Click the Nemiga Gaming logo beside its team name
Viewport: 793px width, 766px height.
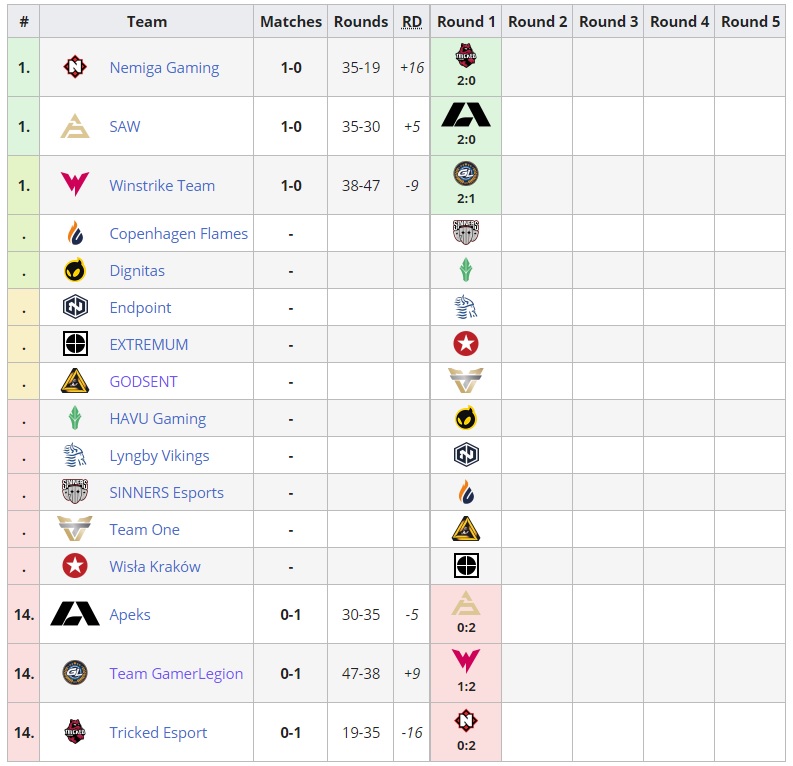point(75,68)
